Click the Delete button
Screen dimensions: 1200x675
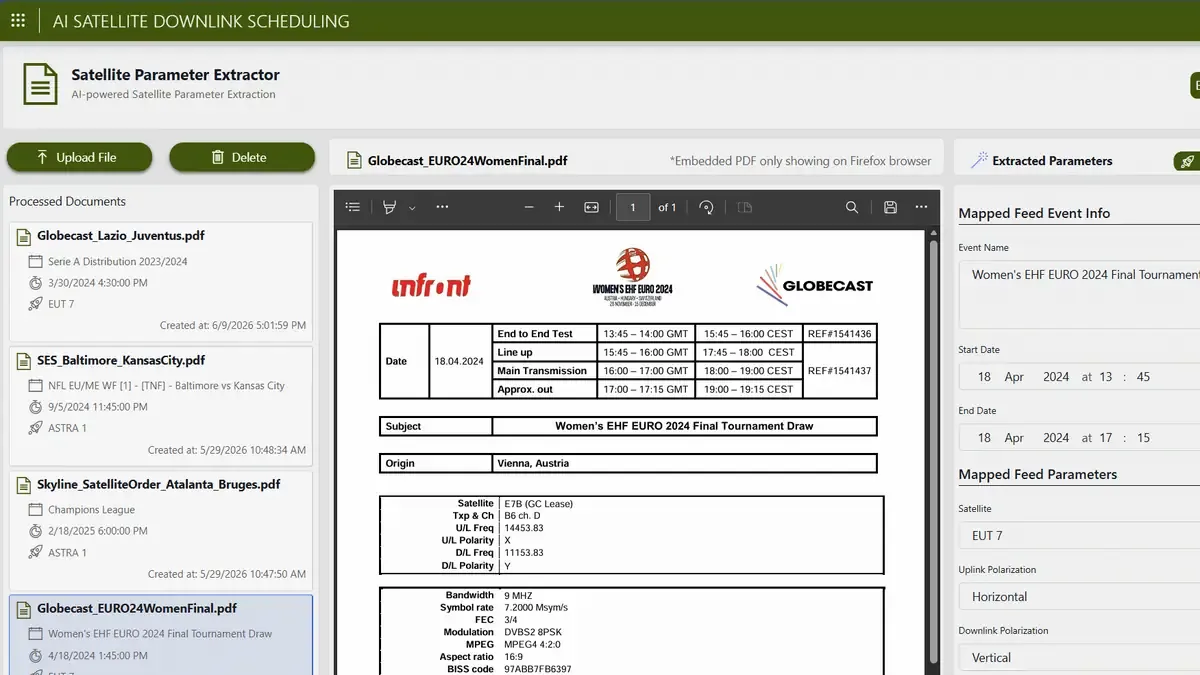pyautogui.click(x=242, y=157)
